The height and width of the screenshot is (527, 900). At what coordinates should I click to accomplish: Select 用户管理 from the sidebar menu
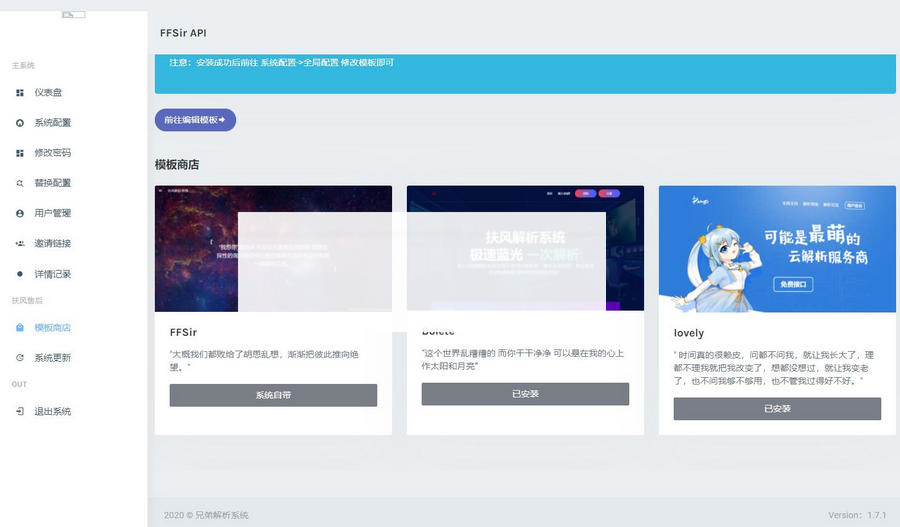pyautogui.click(x=52, y=213)
